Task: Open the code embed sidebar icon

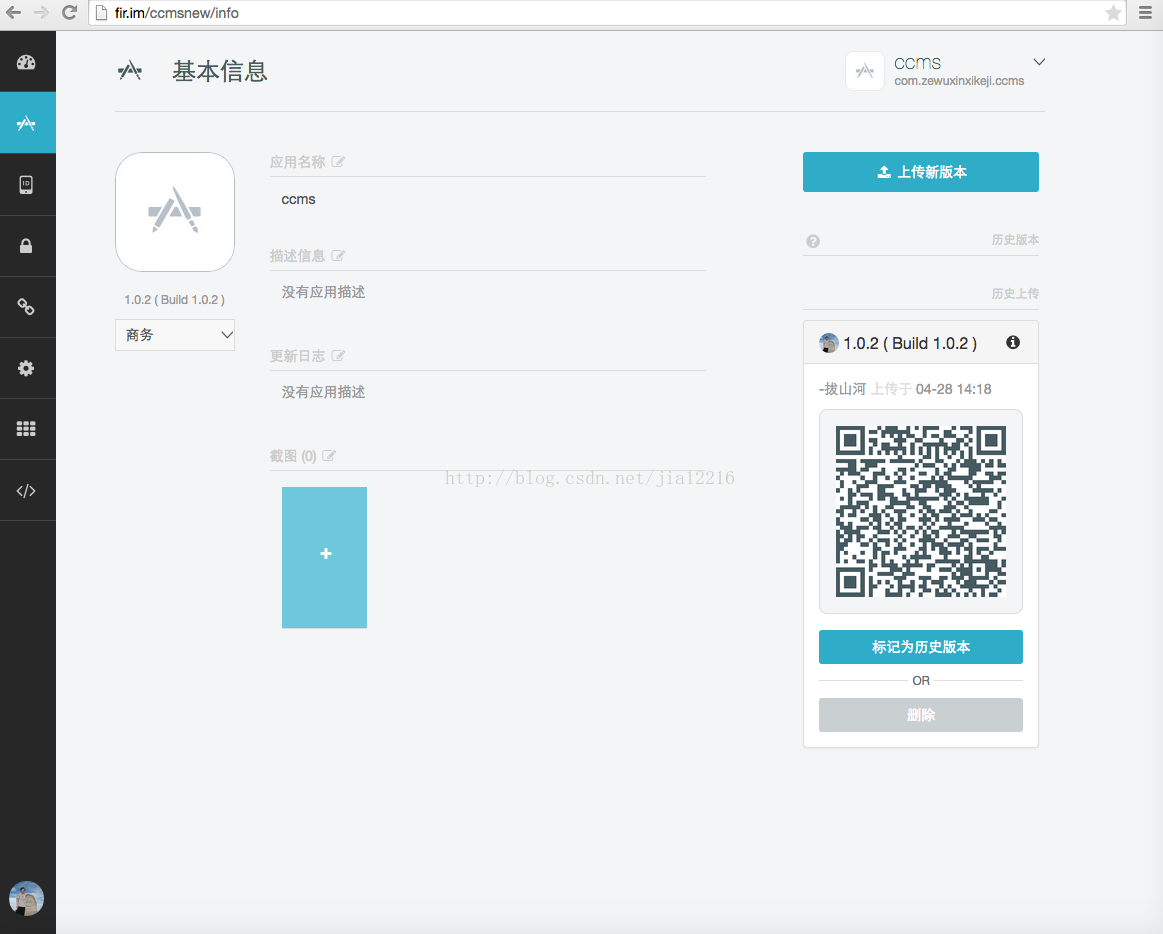Action: coord(26,490)
